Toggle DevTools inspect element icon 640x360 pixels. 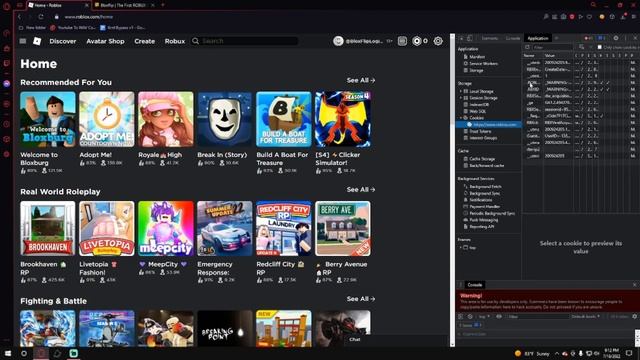point(461,38)
